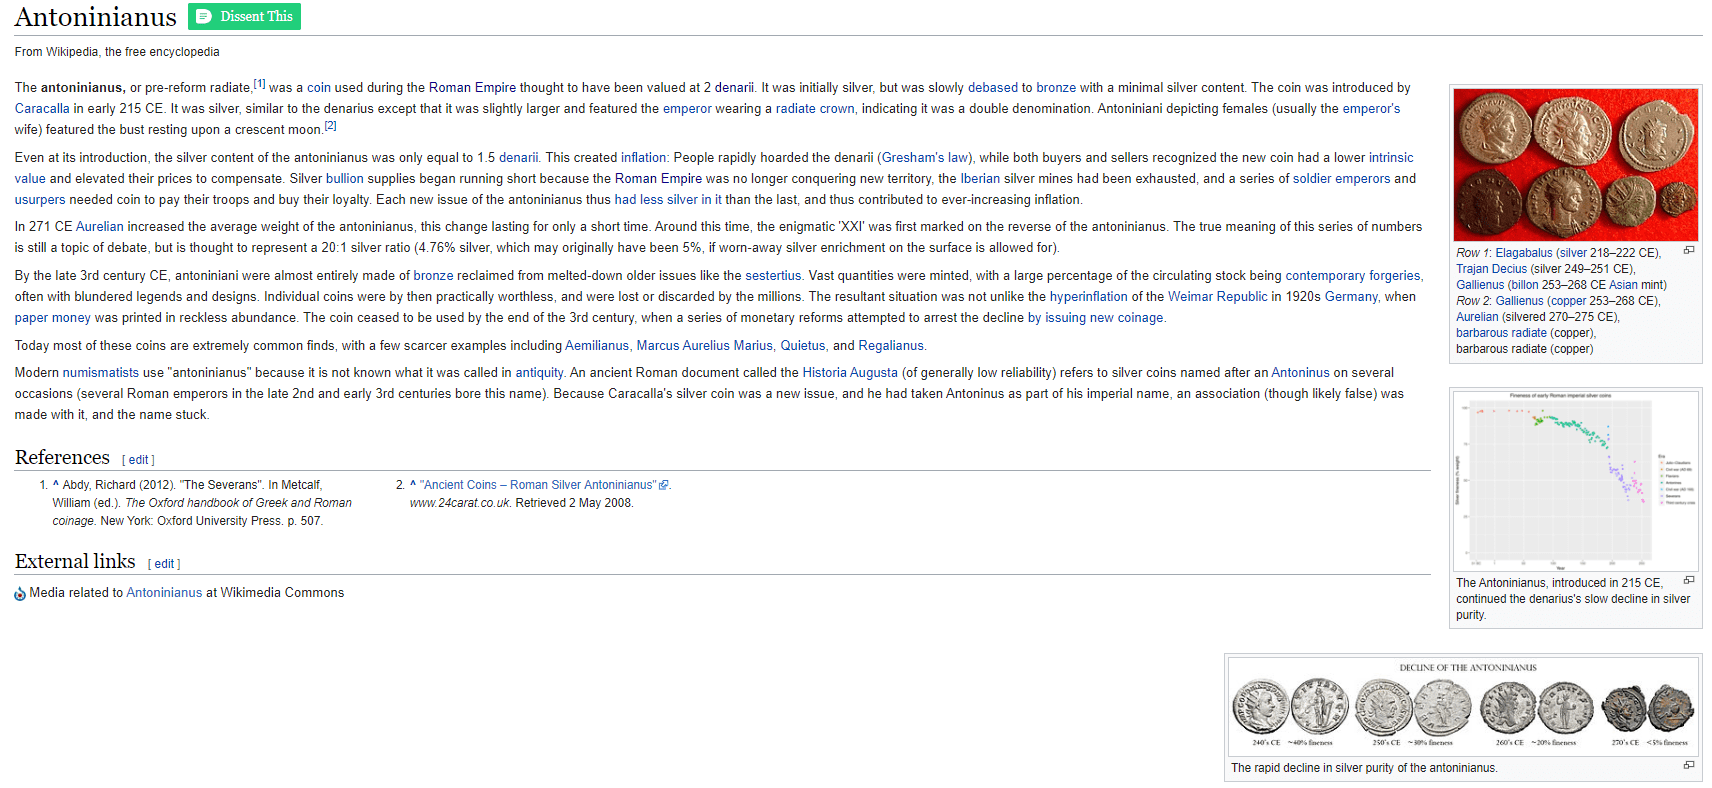
Task: Edit the External links section
Action: pos(164,564)
